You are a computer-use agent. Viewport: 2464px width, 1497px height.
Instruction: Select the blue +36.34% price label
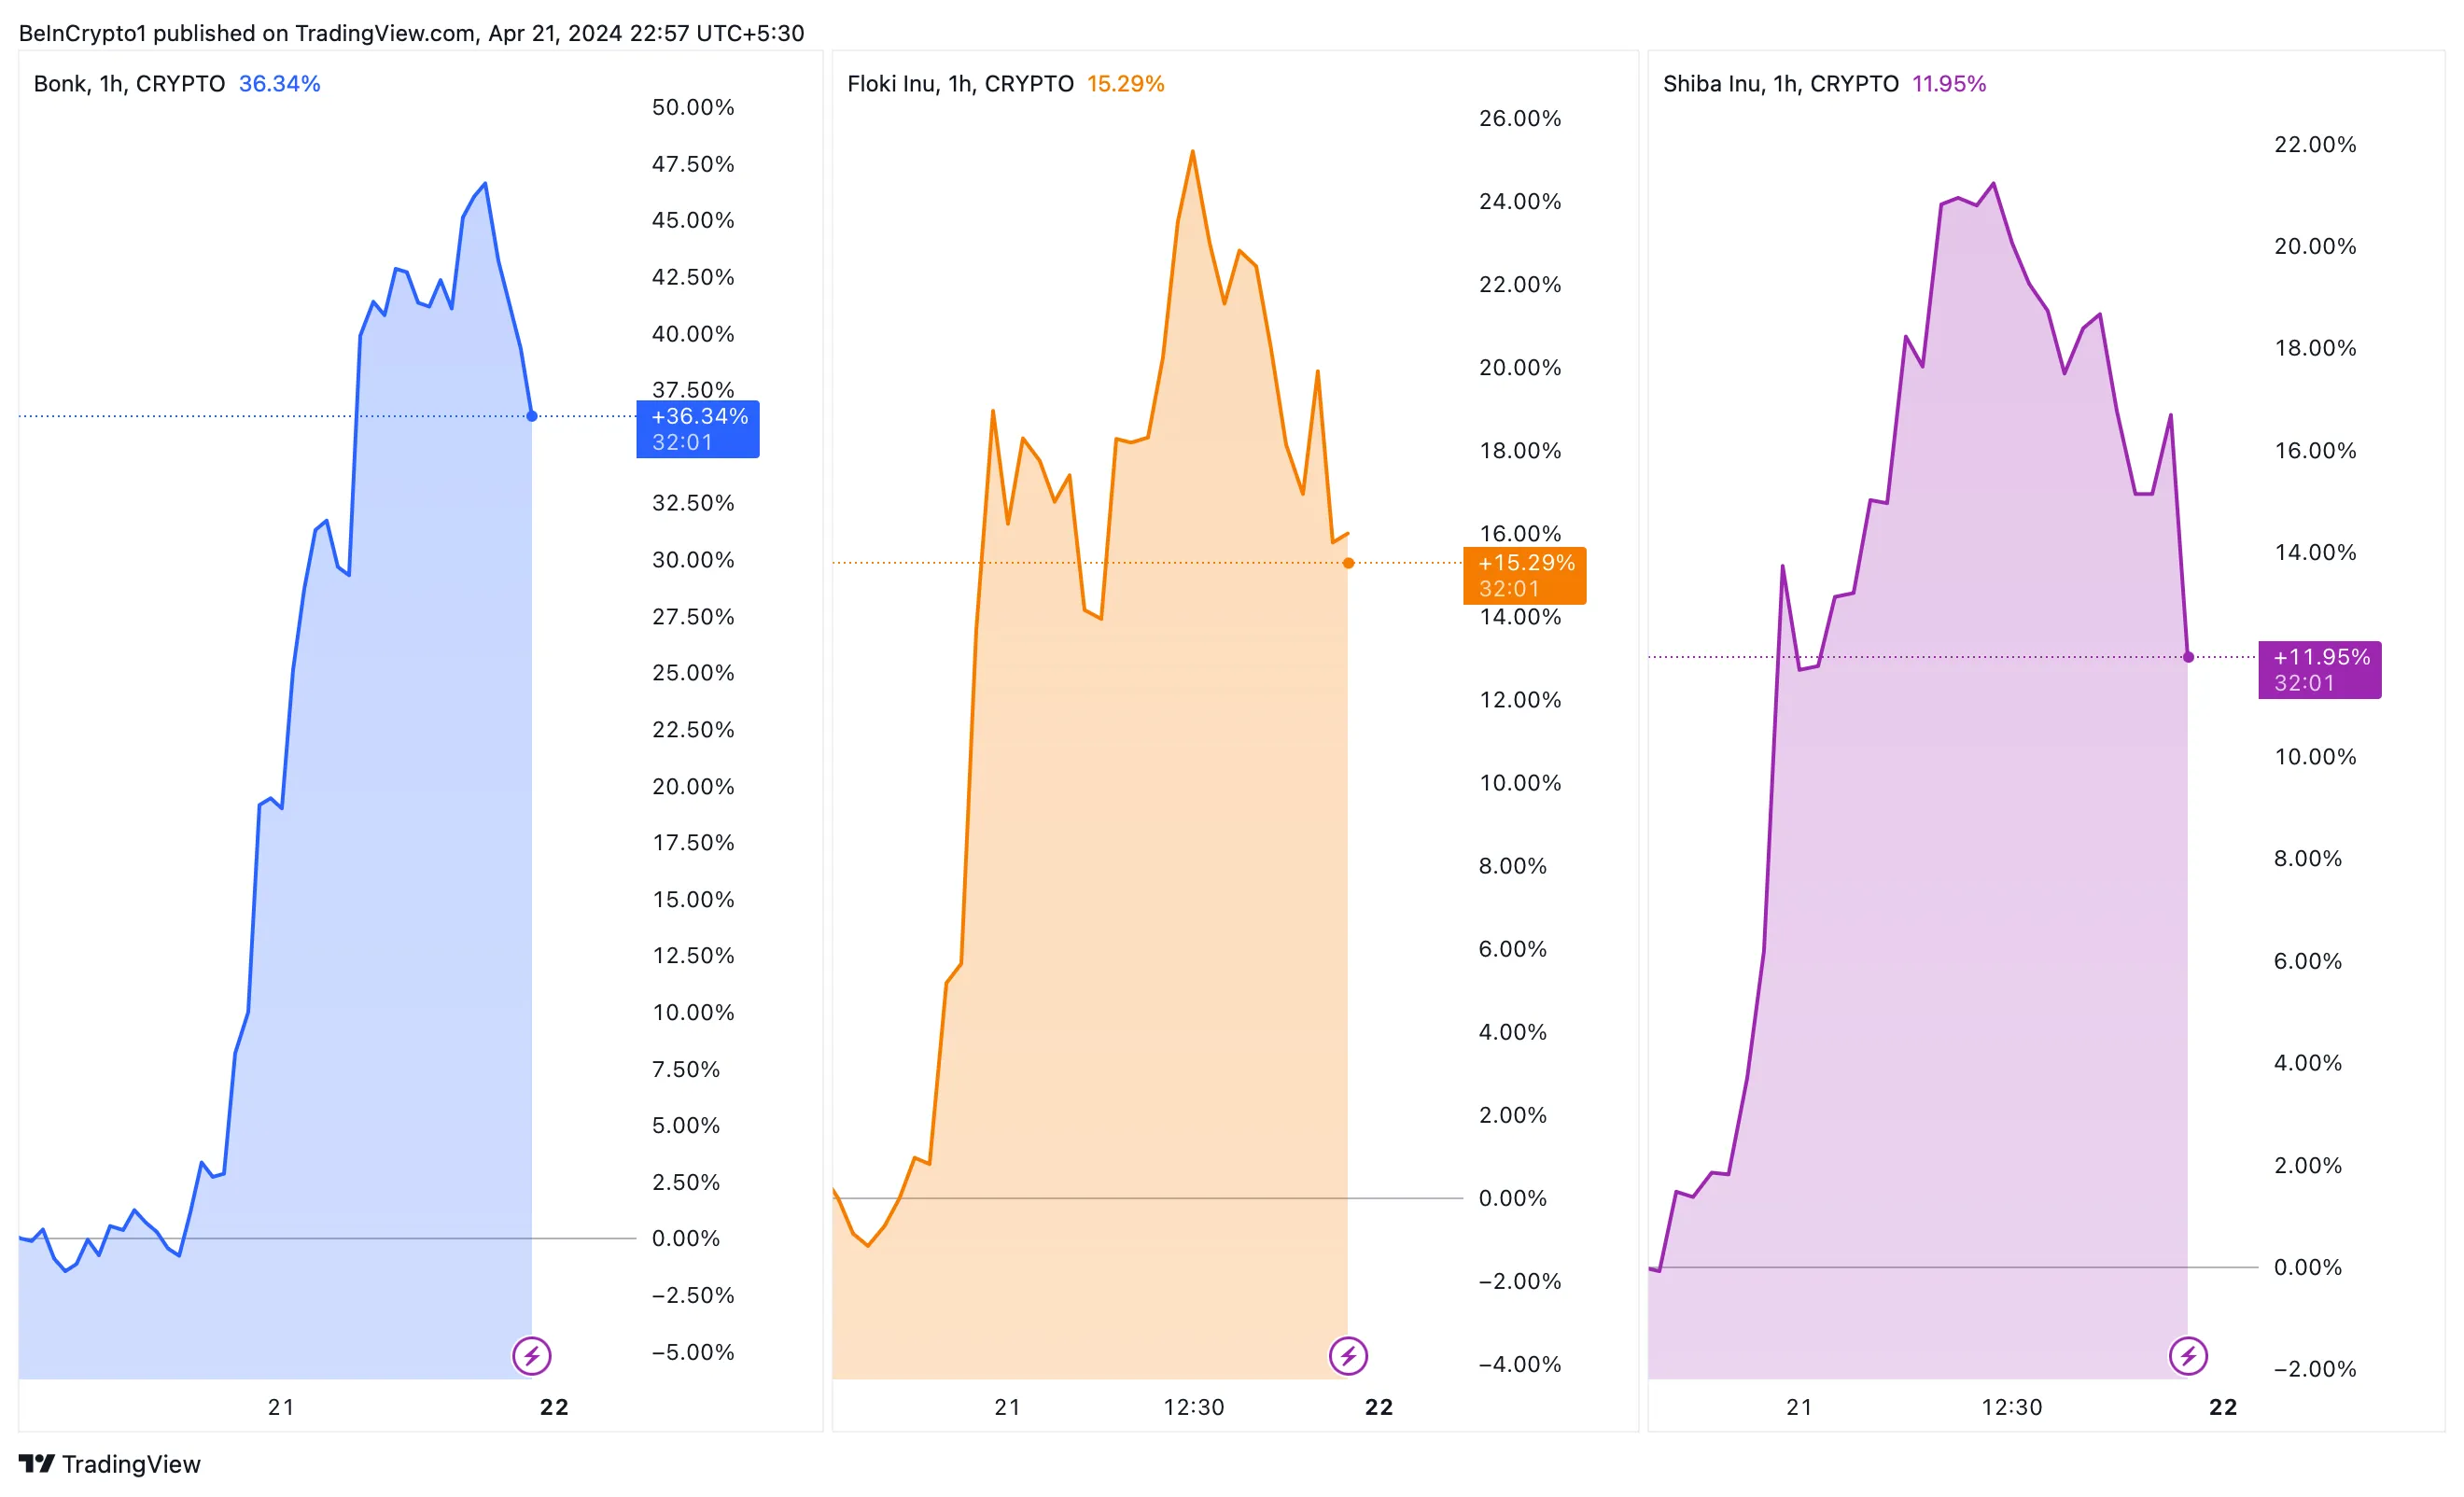pos(698,429)
